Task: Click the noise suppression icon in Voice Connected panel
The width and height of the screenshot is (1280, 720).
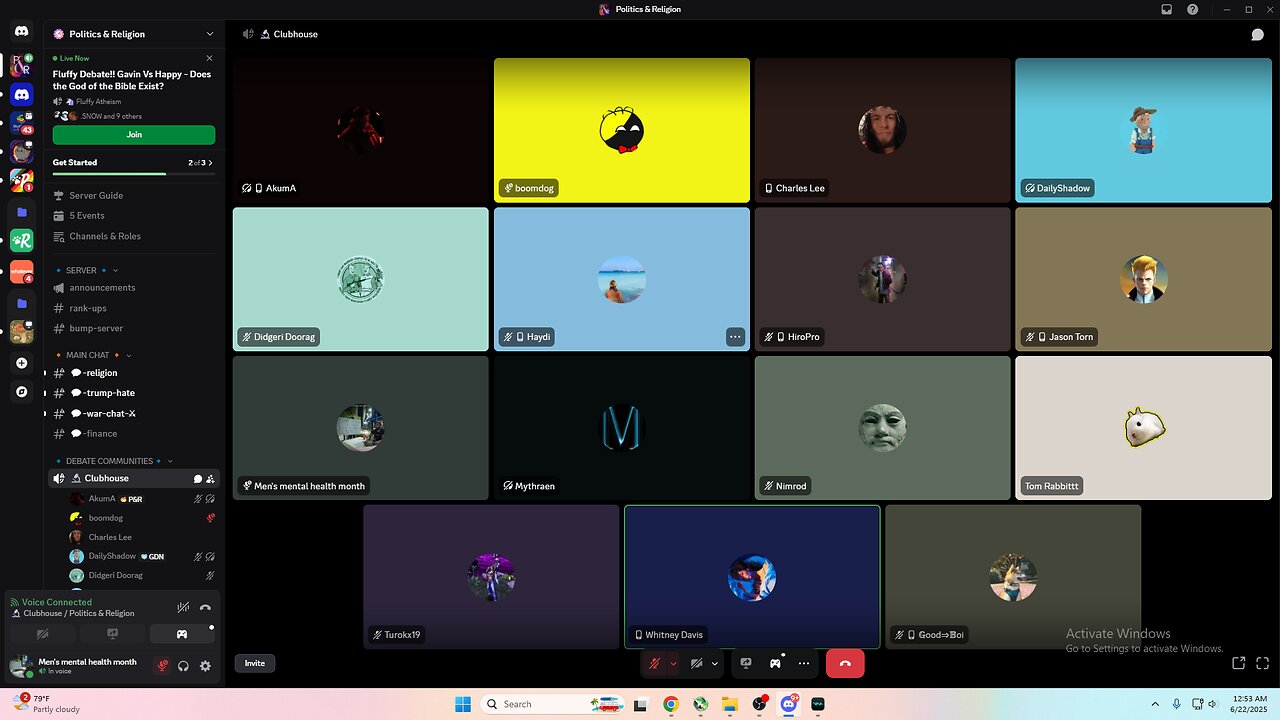Action: click(183, 607)
